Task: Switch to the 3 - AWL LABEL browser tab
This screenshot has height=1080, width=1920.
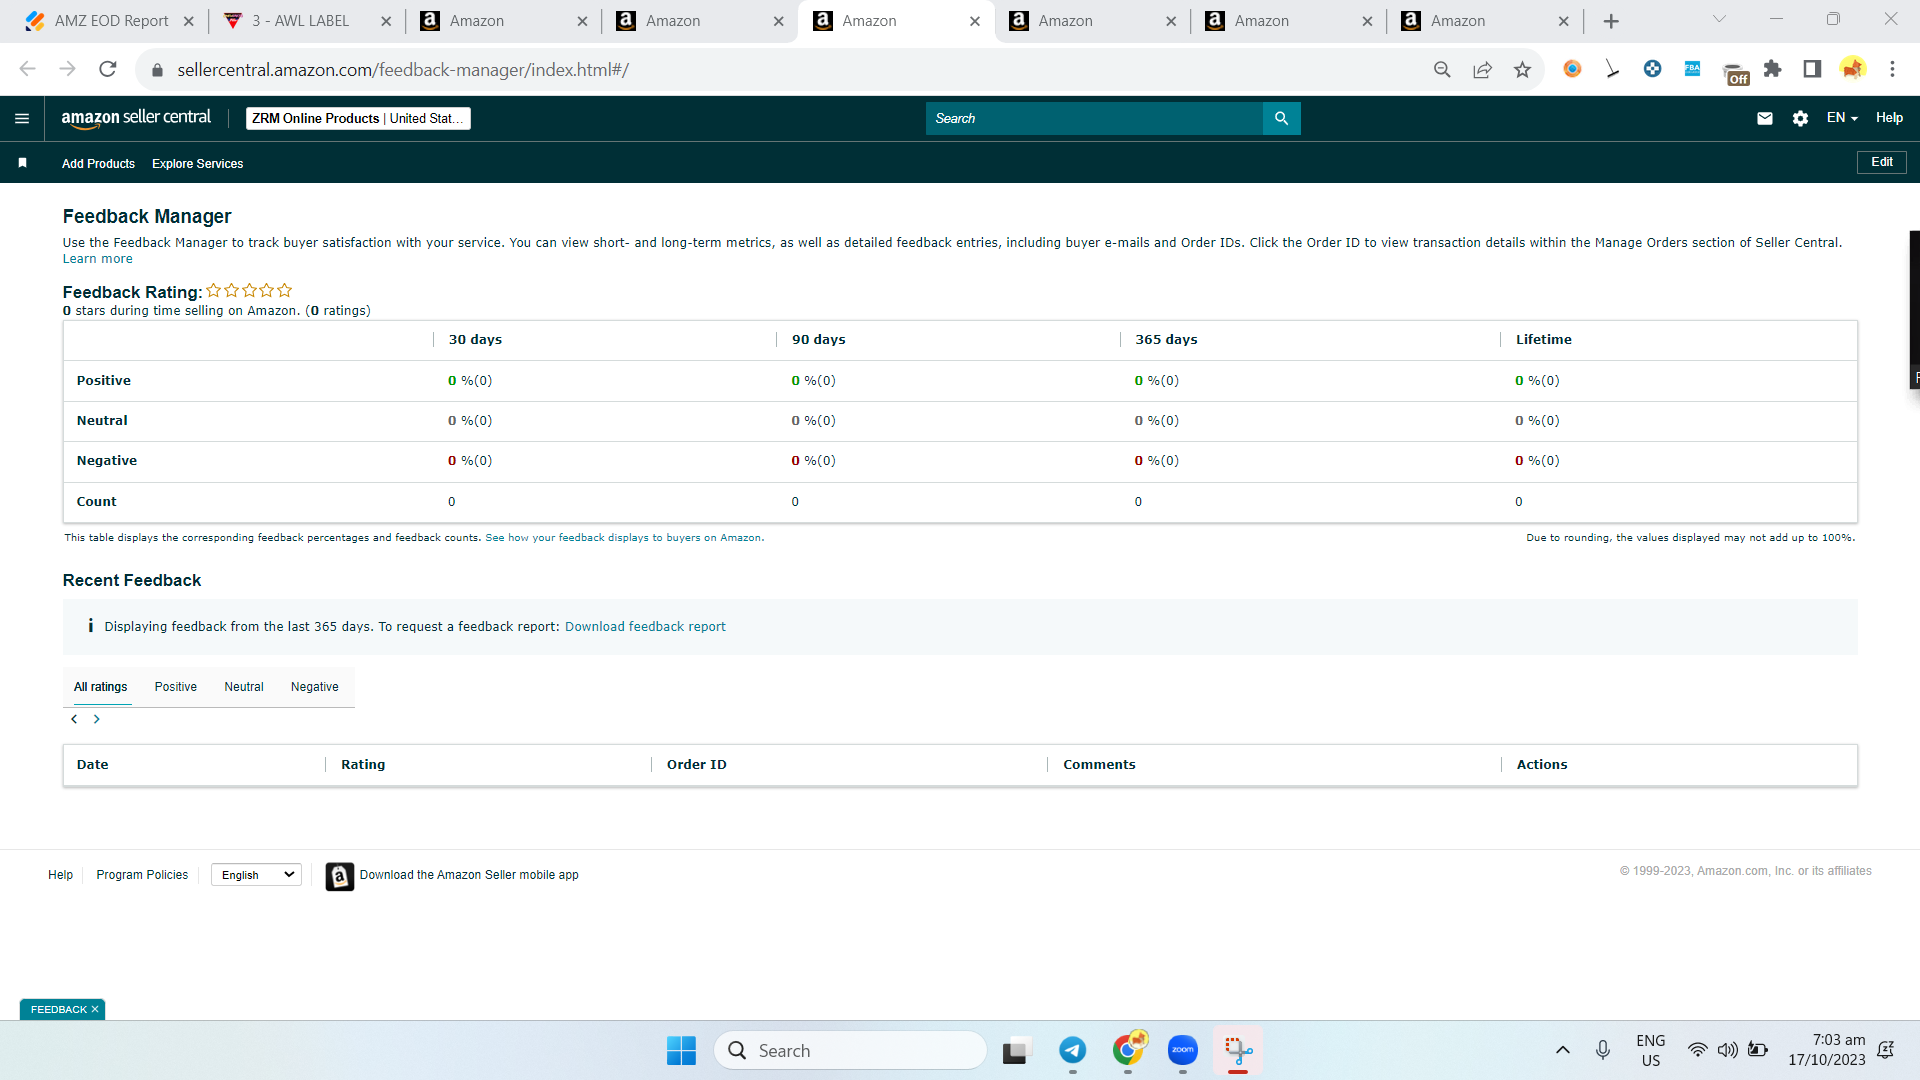Action: tap(306, 21)
